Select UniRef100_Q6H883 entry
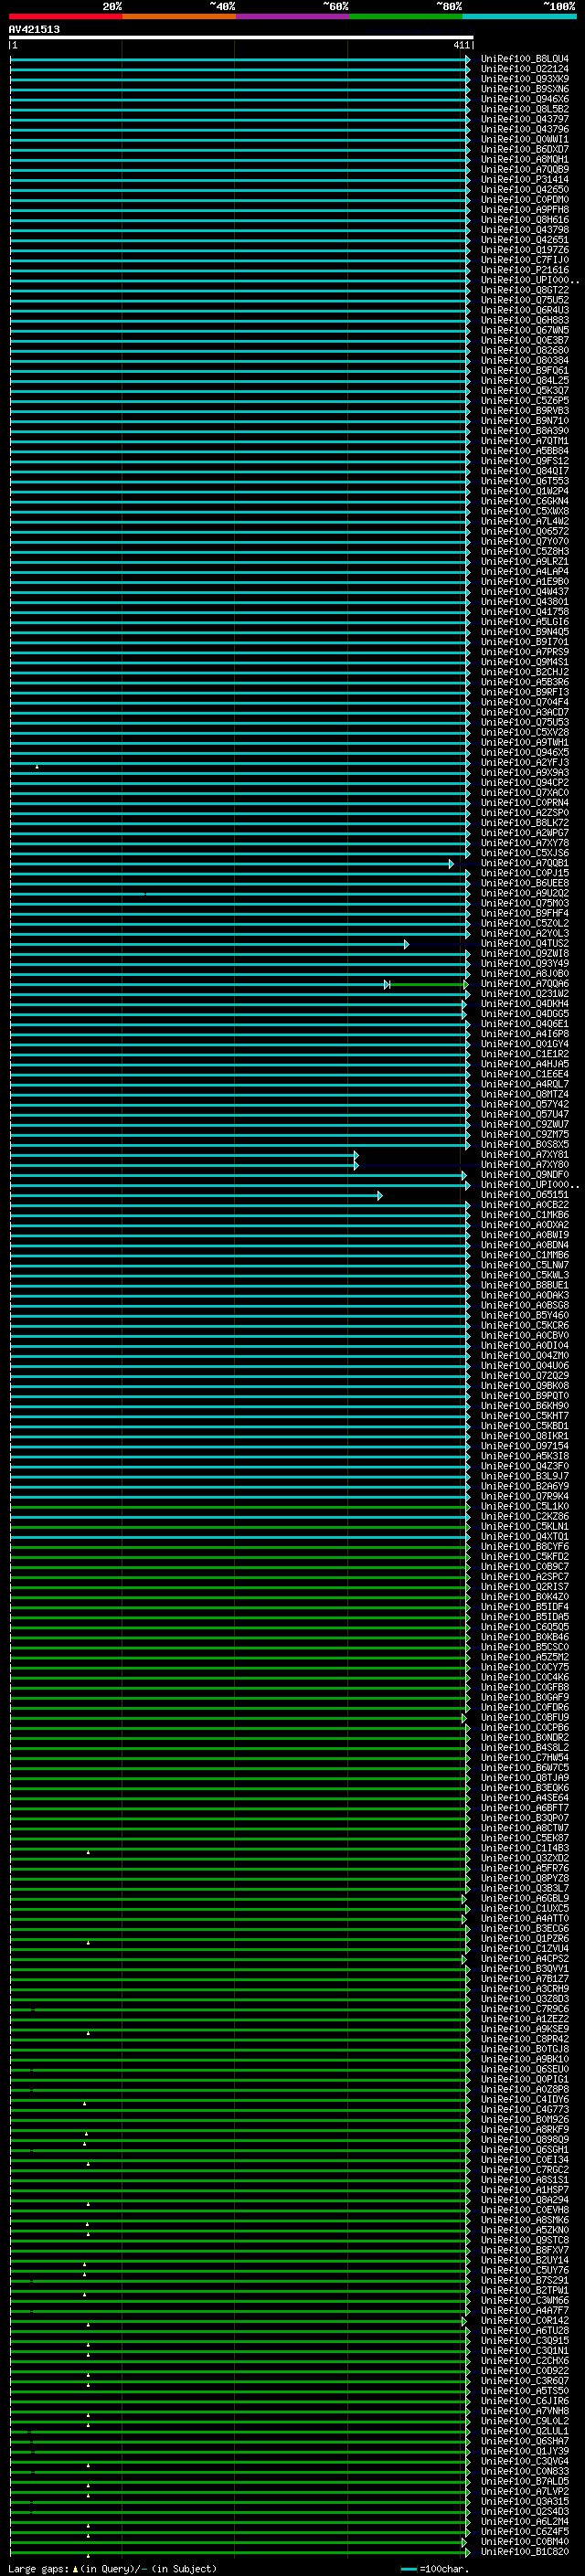The image size is (585, 2576). tap(524, 320)
